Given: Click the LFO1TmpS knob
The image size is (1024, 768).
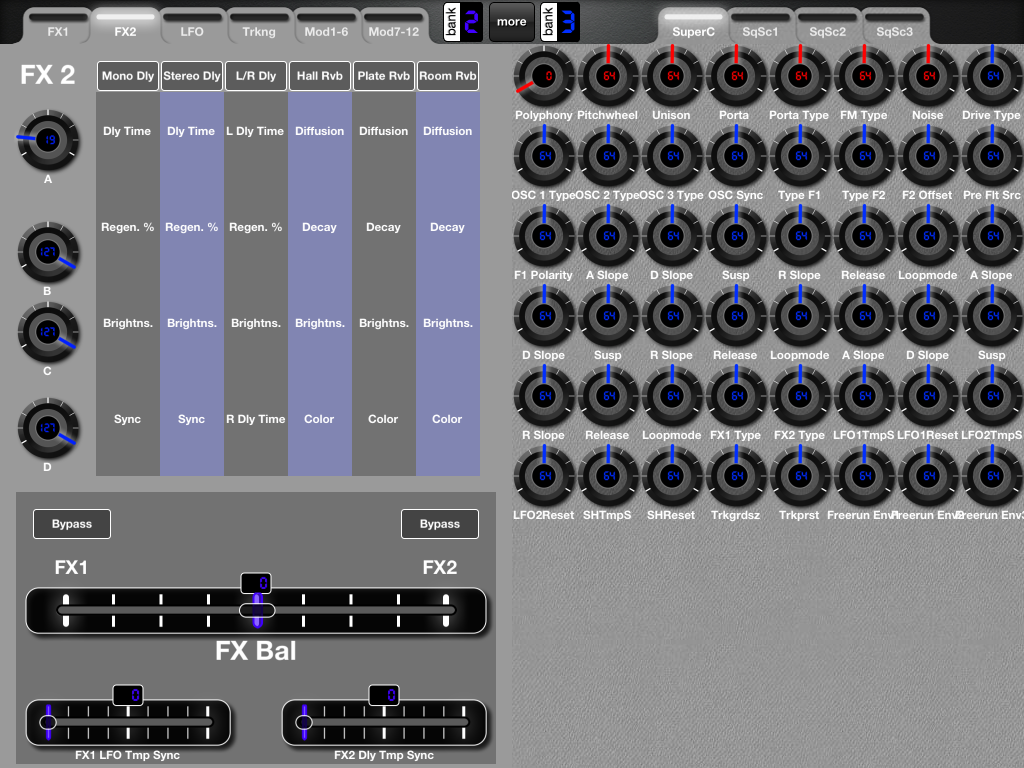Looking at the screenshot, I should click(864, 396).
